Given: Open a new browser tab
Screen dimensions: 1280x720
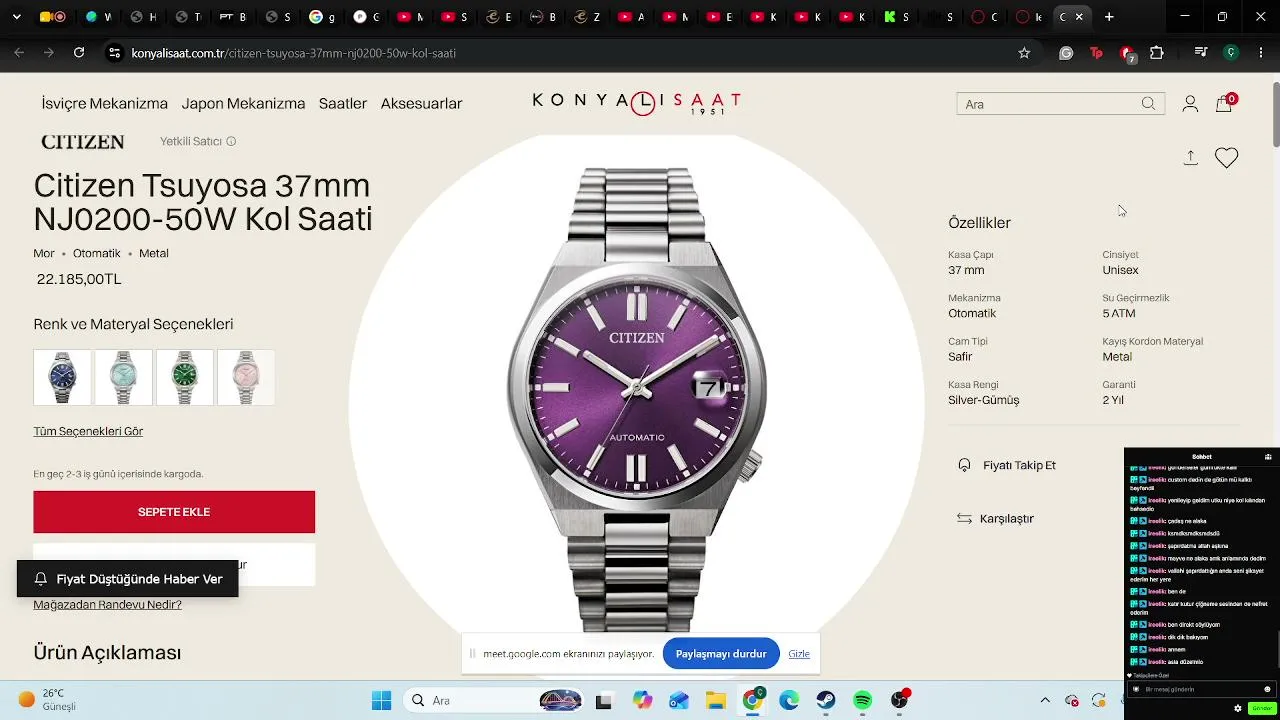Looking at the screenshot, I should pyautogui.click(x=1109, y=17).
